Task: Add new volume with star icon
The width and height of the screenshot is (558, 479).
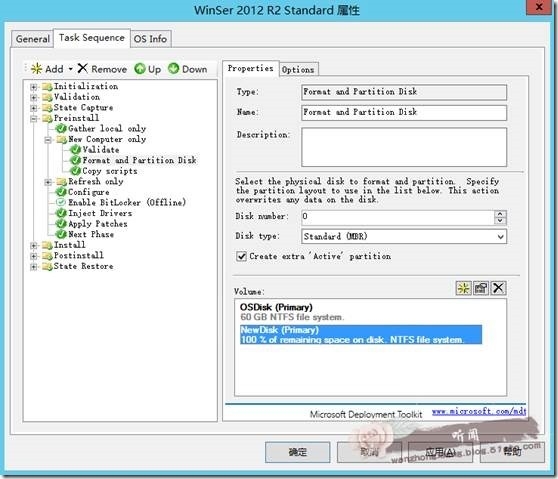Action: coord(463,288)
